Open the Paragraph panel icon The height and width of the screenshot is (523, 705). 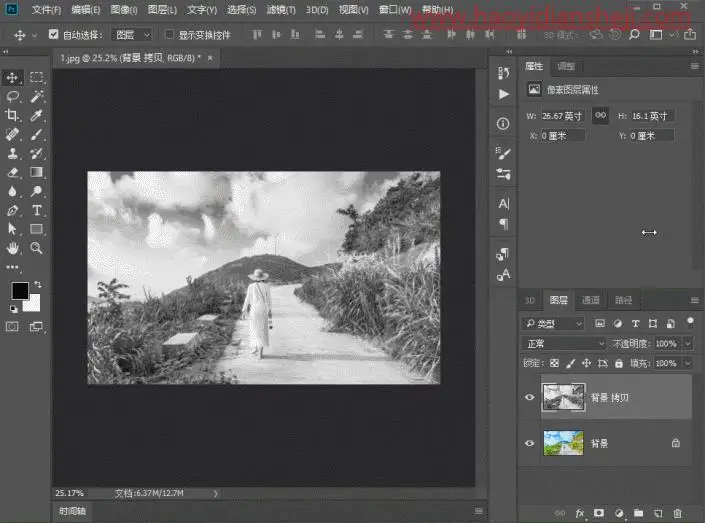click(504, 224)
